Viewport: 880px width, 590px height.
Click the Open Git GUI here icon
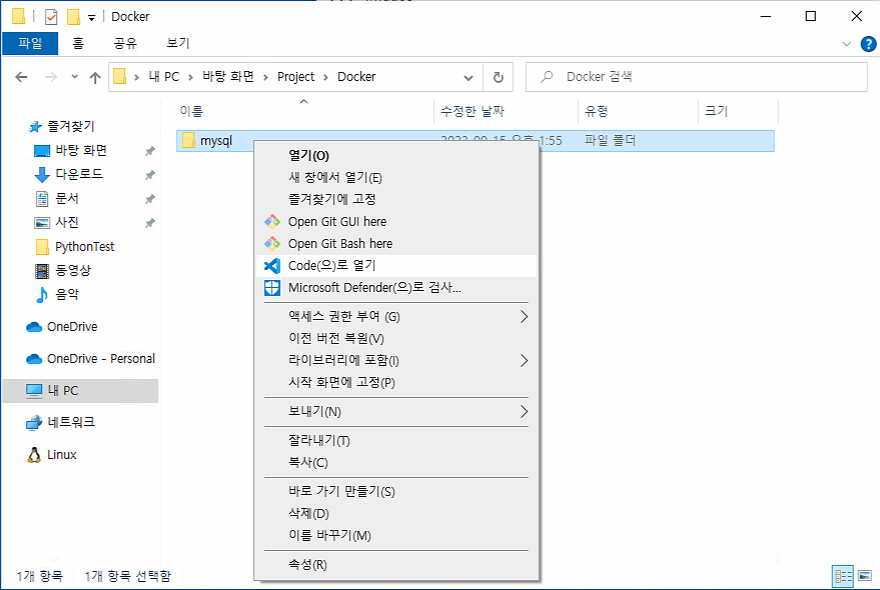[272, 222]
